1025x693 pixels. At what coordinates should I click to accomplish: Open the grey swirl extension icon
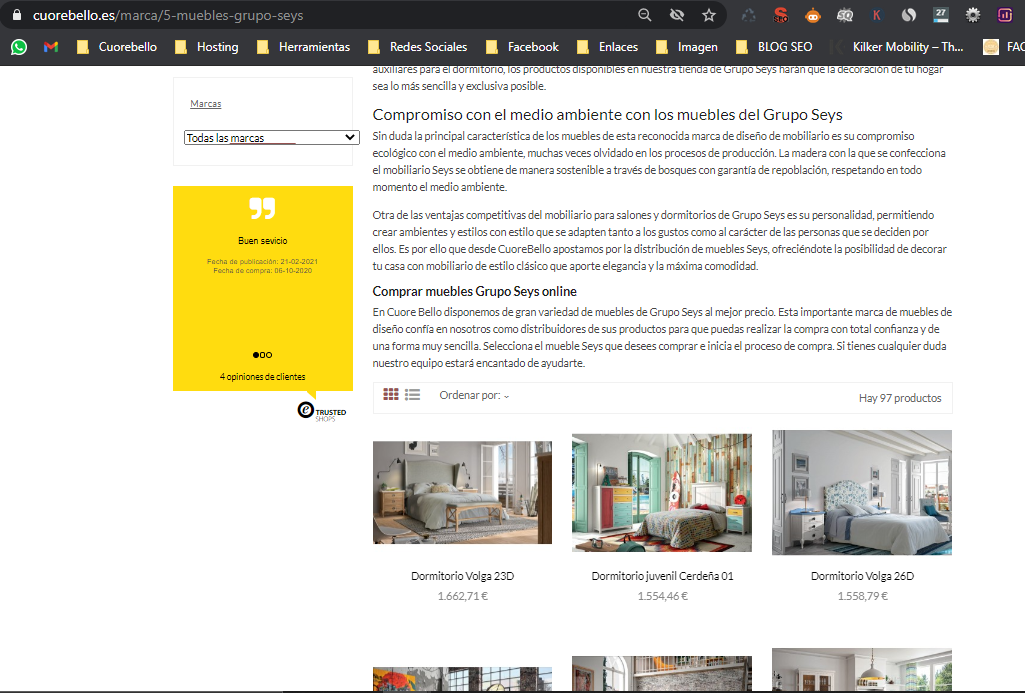pyautogui.click(x=909, y=15)
